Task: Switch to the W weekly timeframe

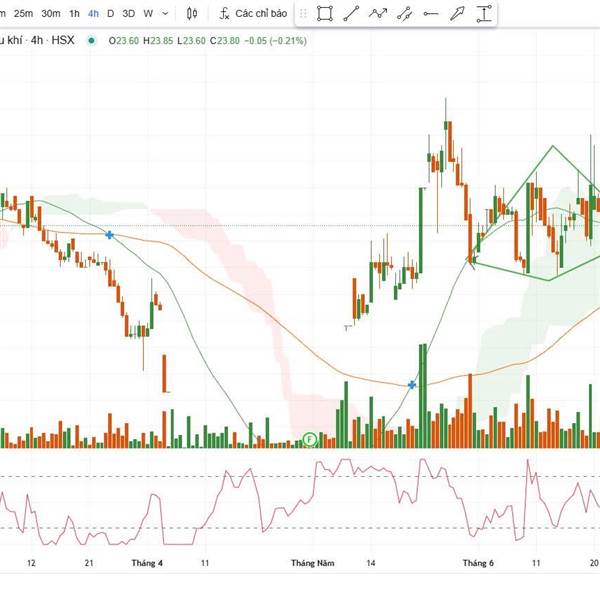Action: [x=148, y=14]
